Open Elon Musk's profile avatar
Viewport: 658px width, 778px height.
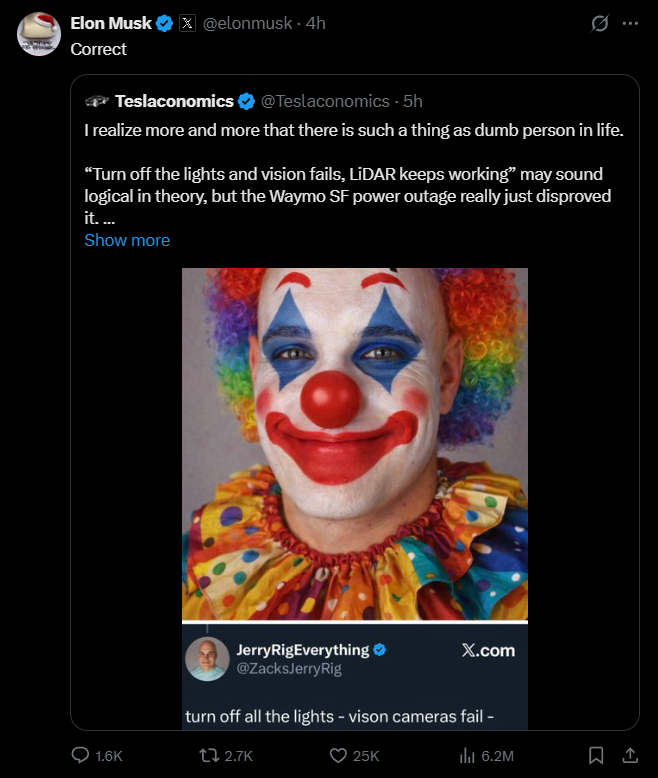tap(39, 34)
